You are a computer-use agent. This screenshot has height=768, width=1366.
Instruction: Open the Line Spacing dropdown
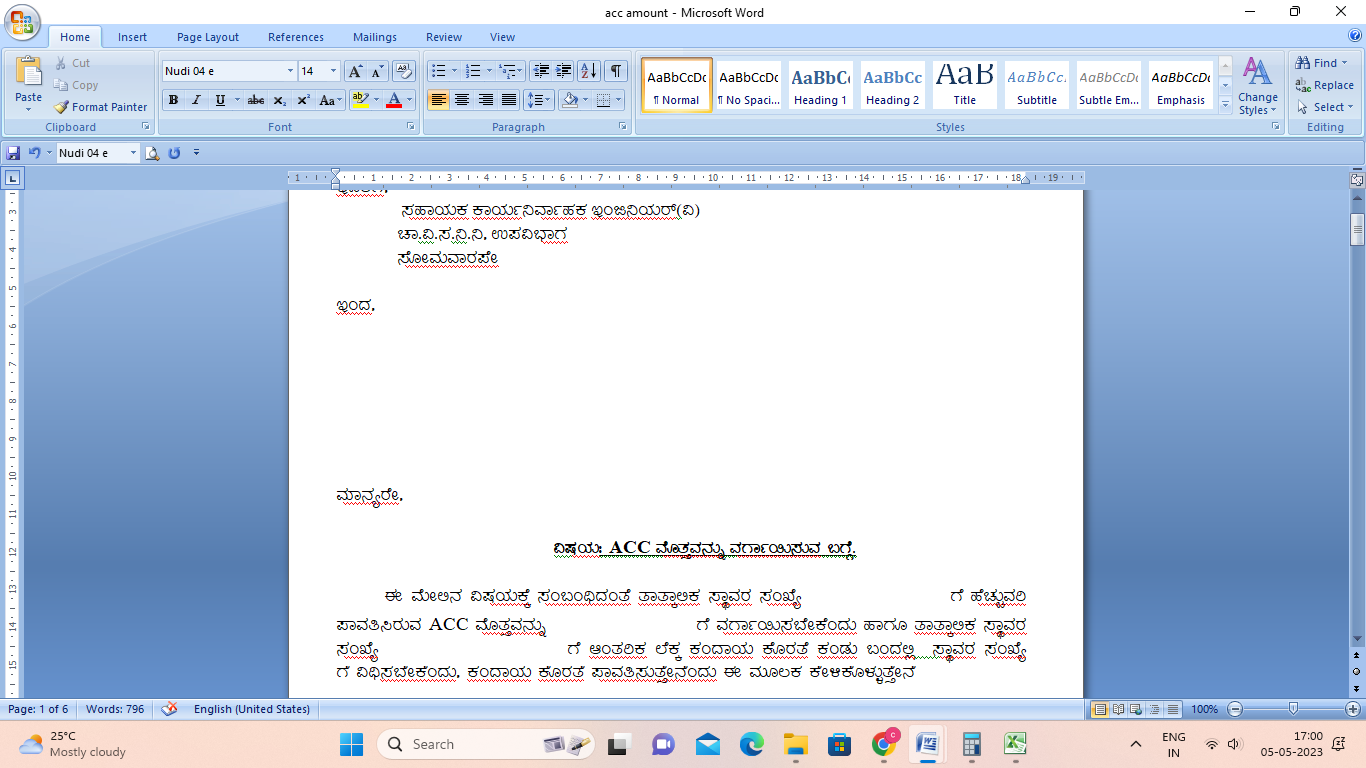[x=539, y=100]
